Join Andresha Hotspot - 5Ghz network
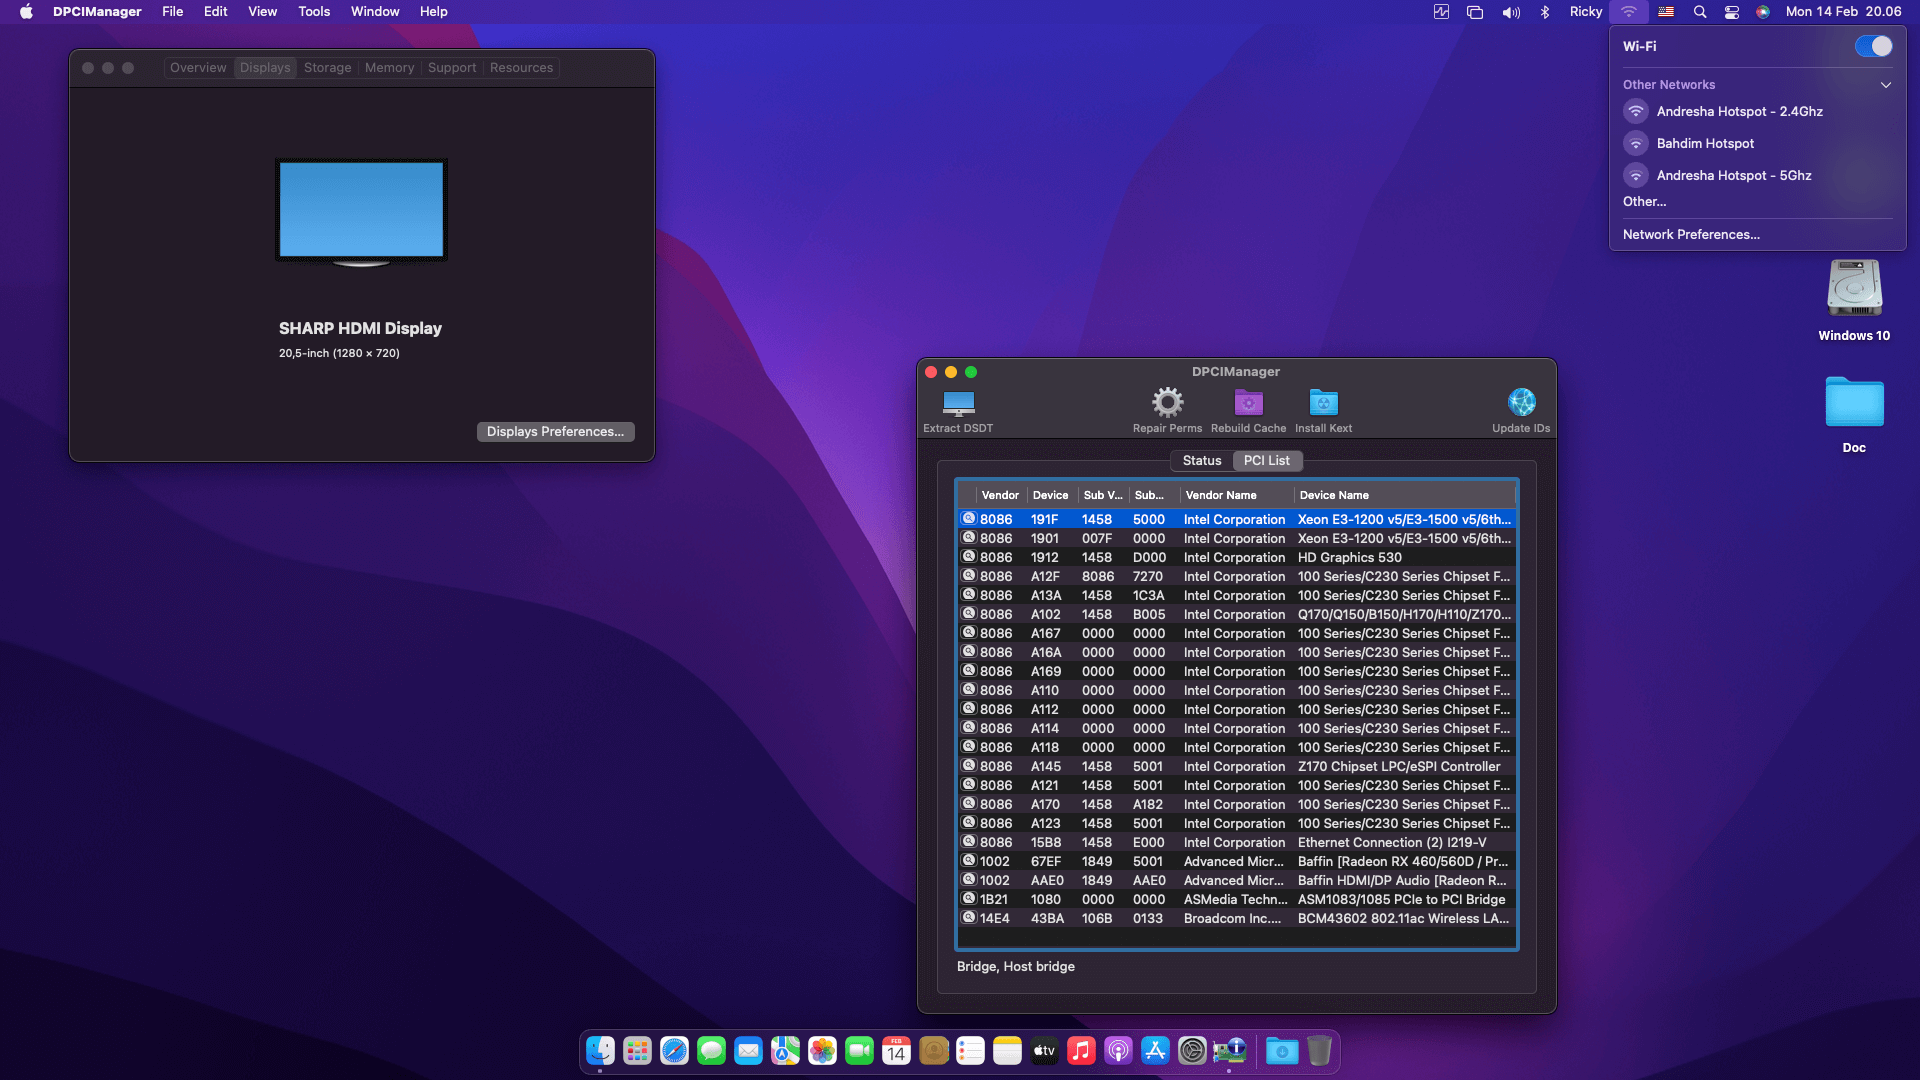 click(x=1757, y=175)
